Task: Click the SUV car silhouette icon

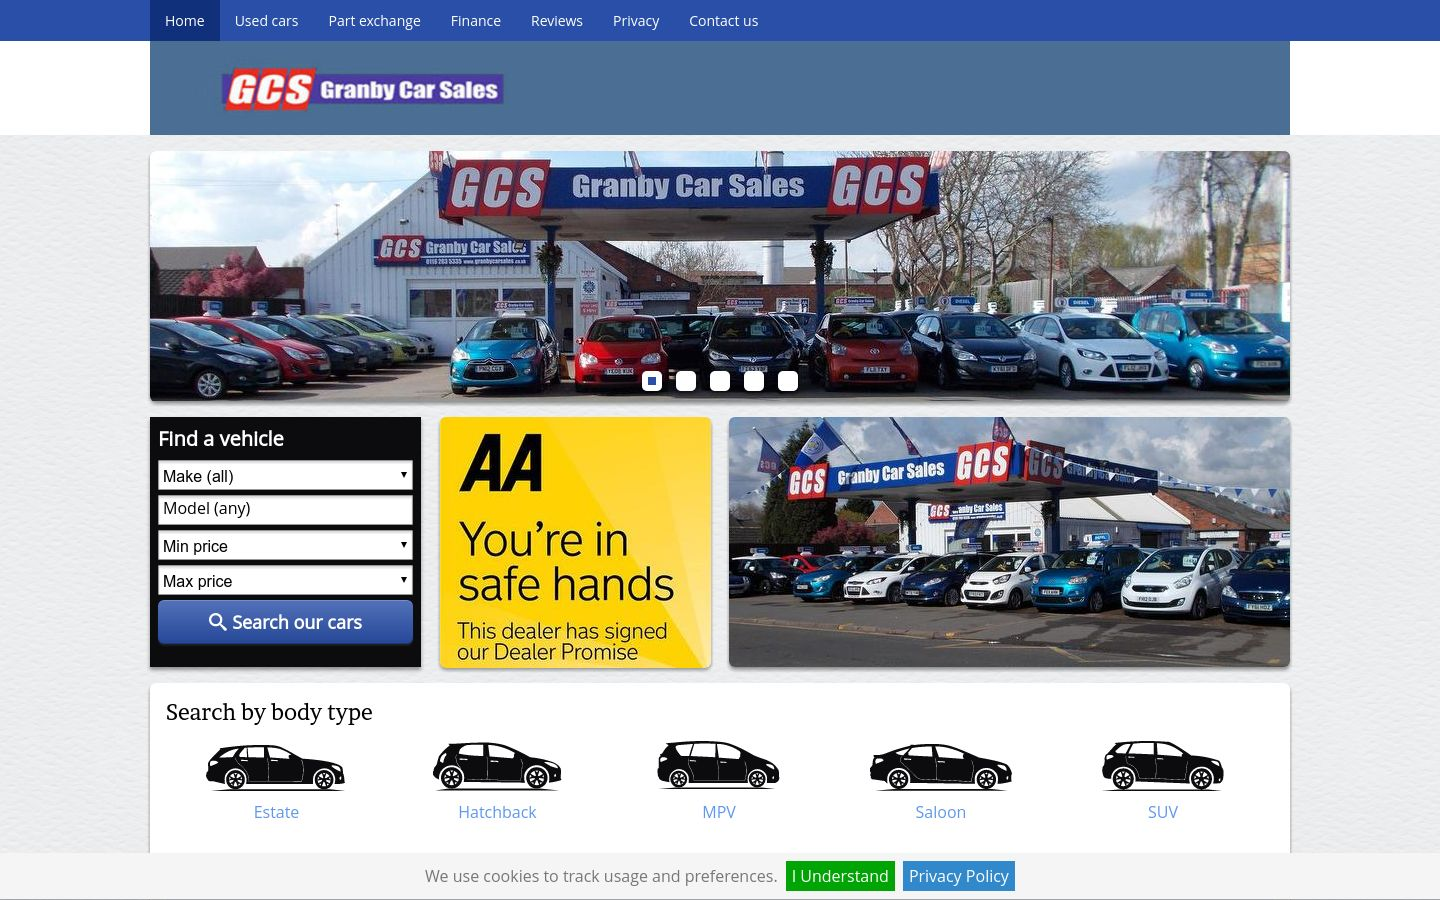Action: point(1162,765)
